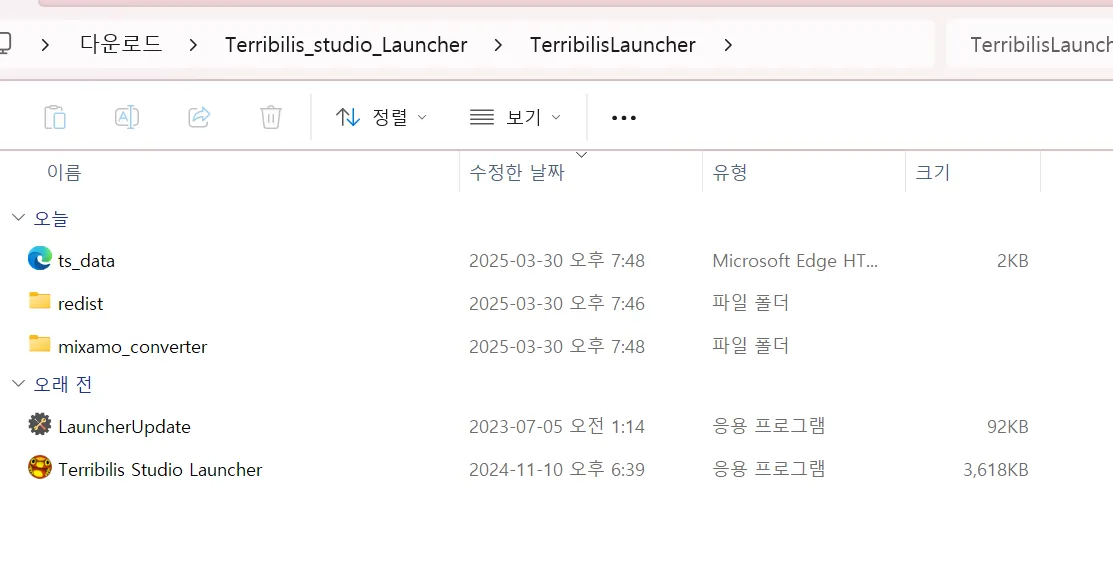
Task: Click the Edge icon beside ts_data
Action: 40,258
